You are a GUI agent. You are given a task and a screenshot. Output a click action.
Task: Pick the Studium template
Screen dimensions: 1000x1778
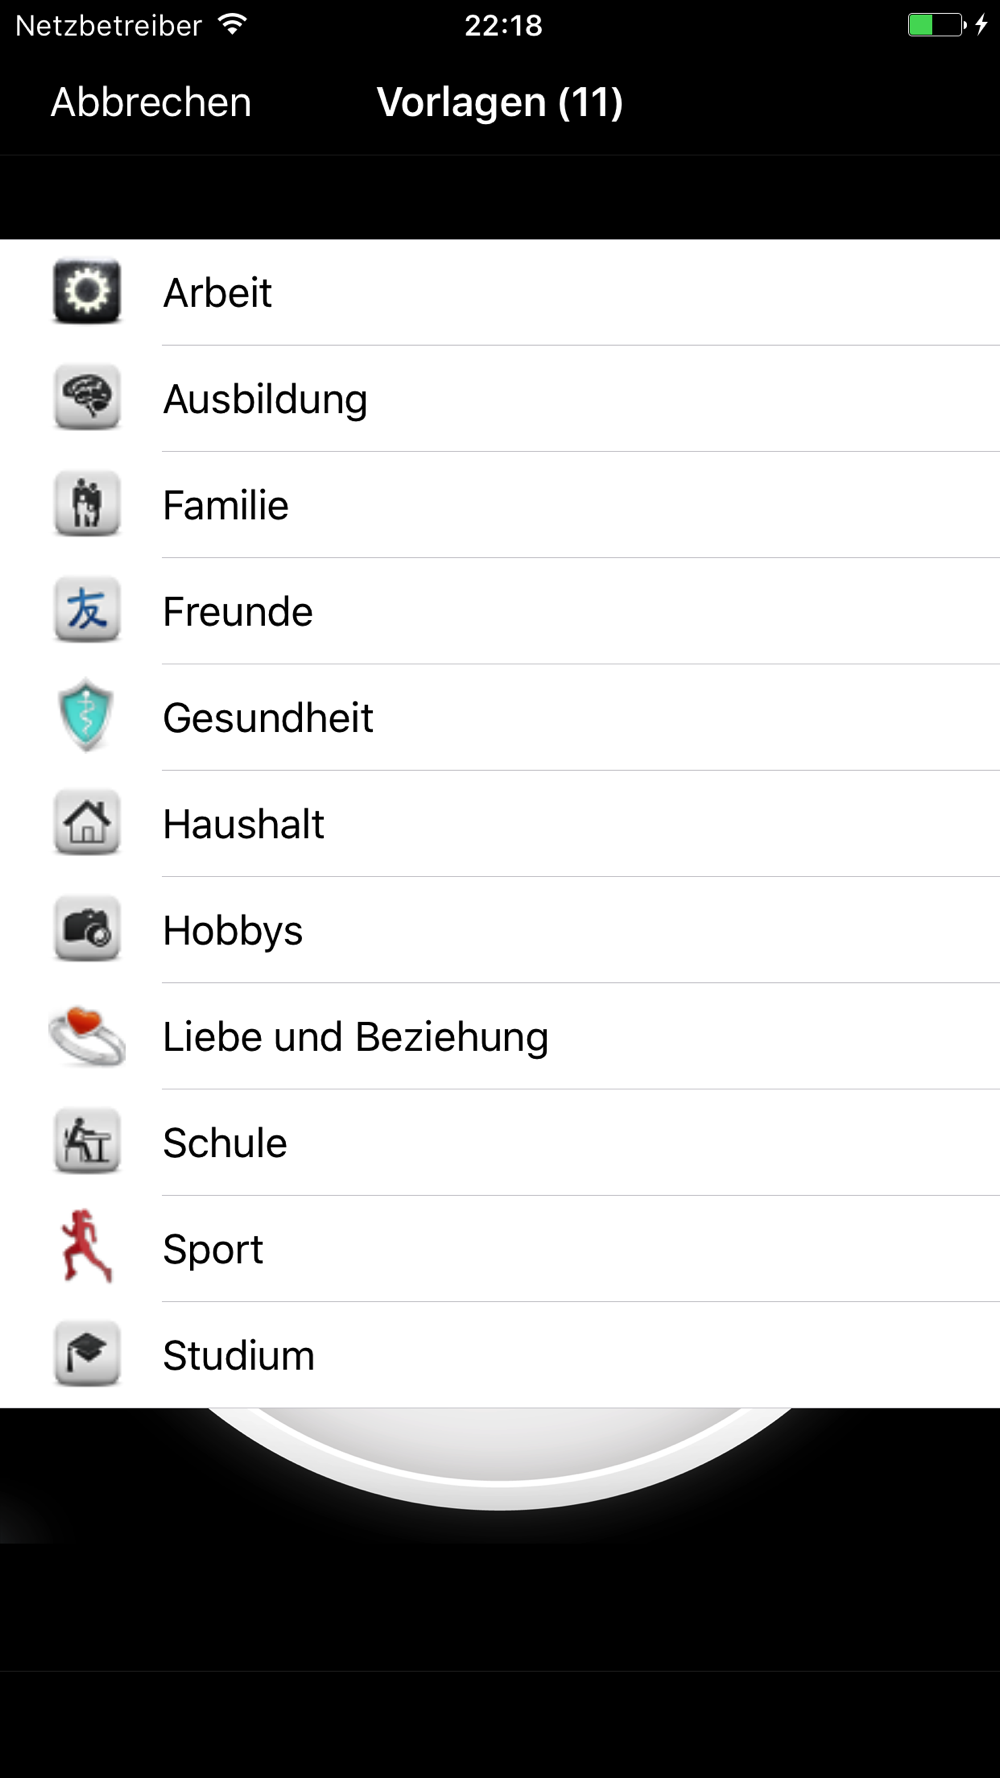coord(500,1355)
